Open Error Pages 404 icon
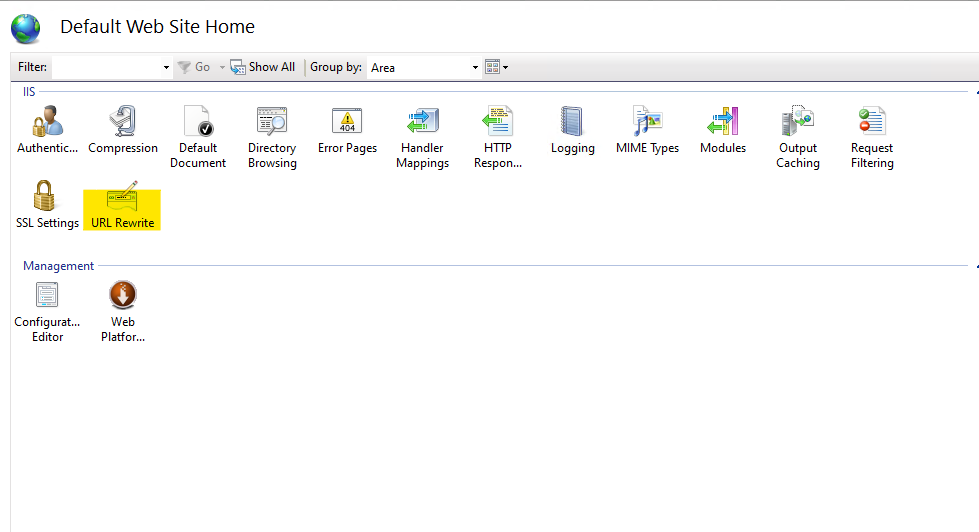 tap(347, 121)
